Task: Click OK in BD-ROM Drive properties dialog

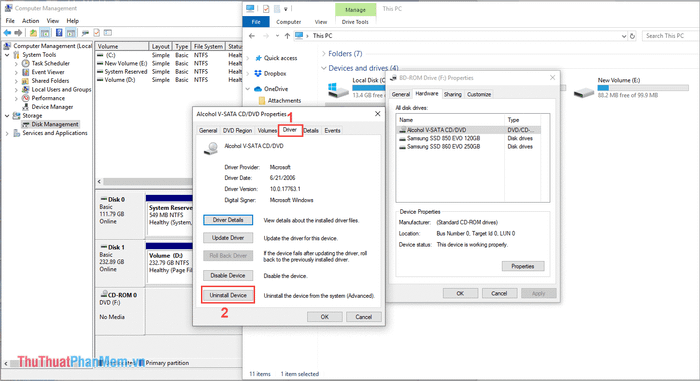Action: tap(460, 293)
